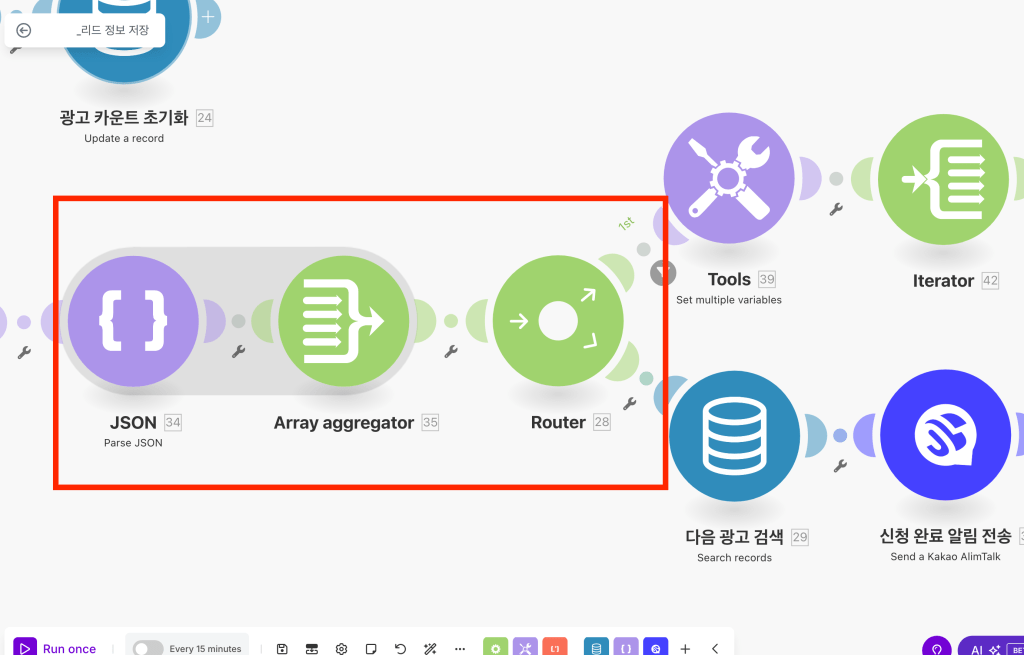
Task: Click the Tools "Set multiple variables" module
Action: pyautogui.click(x=729, y=177)
